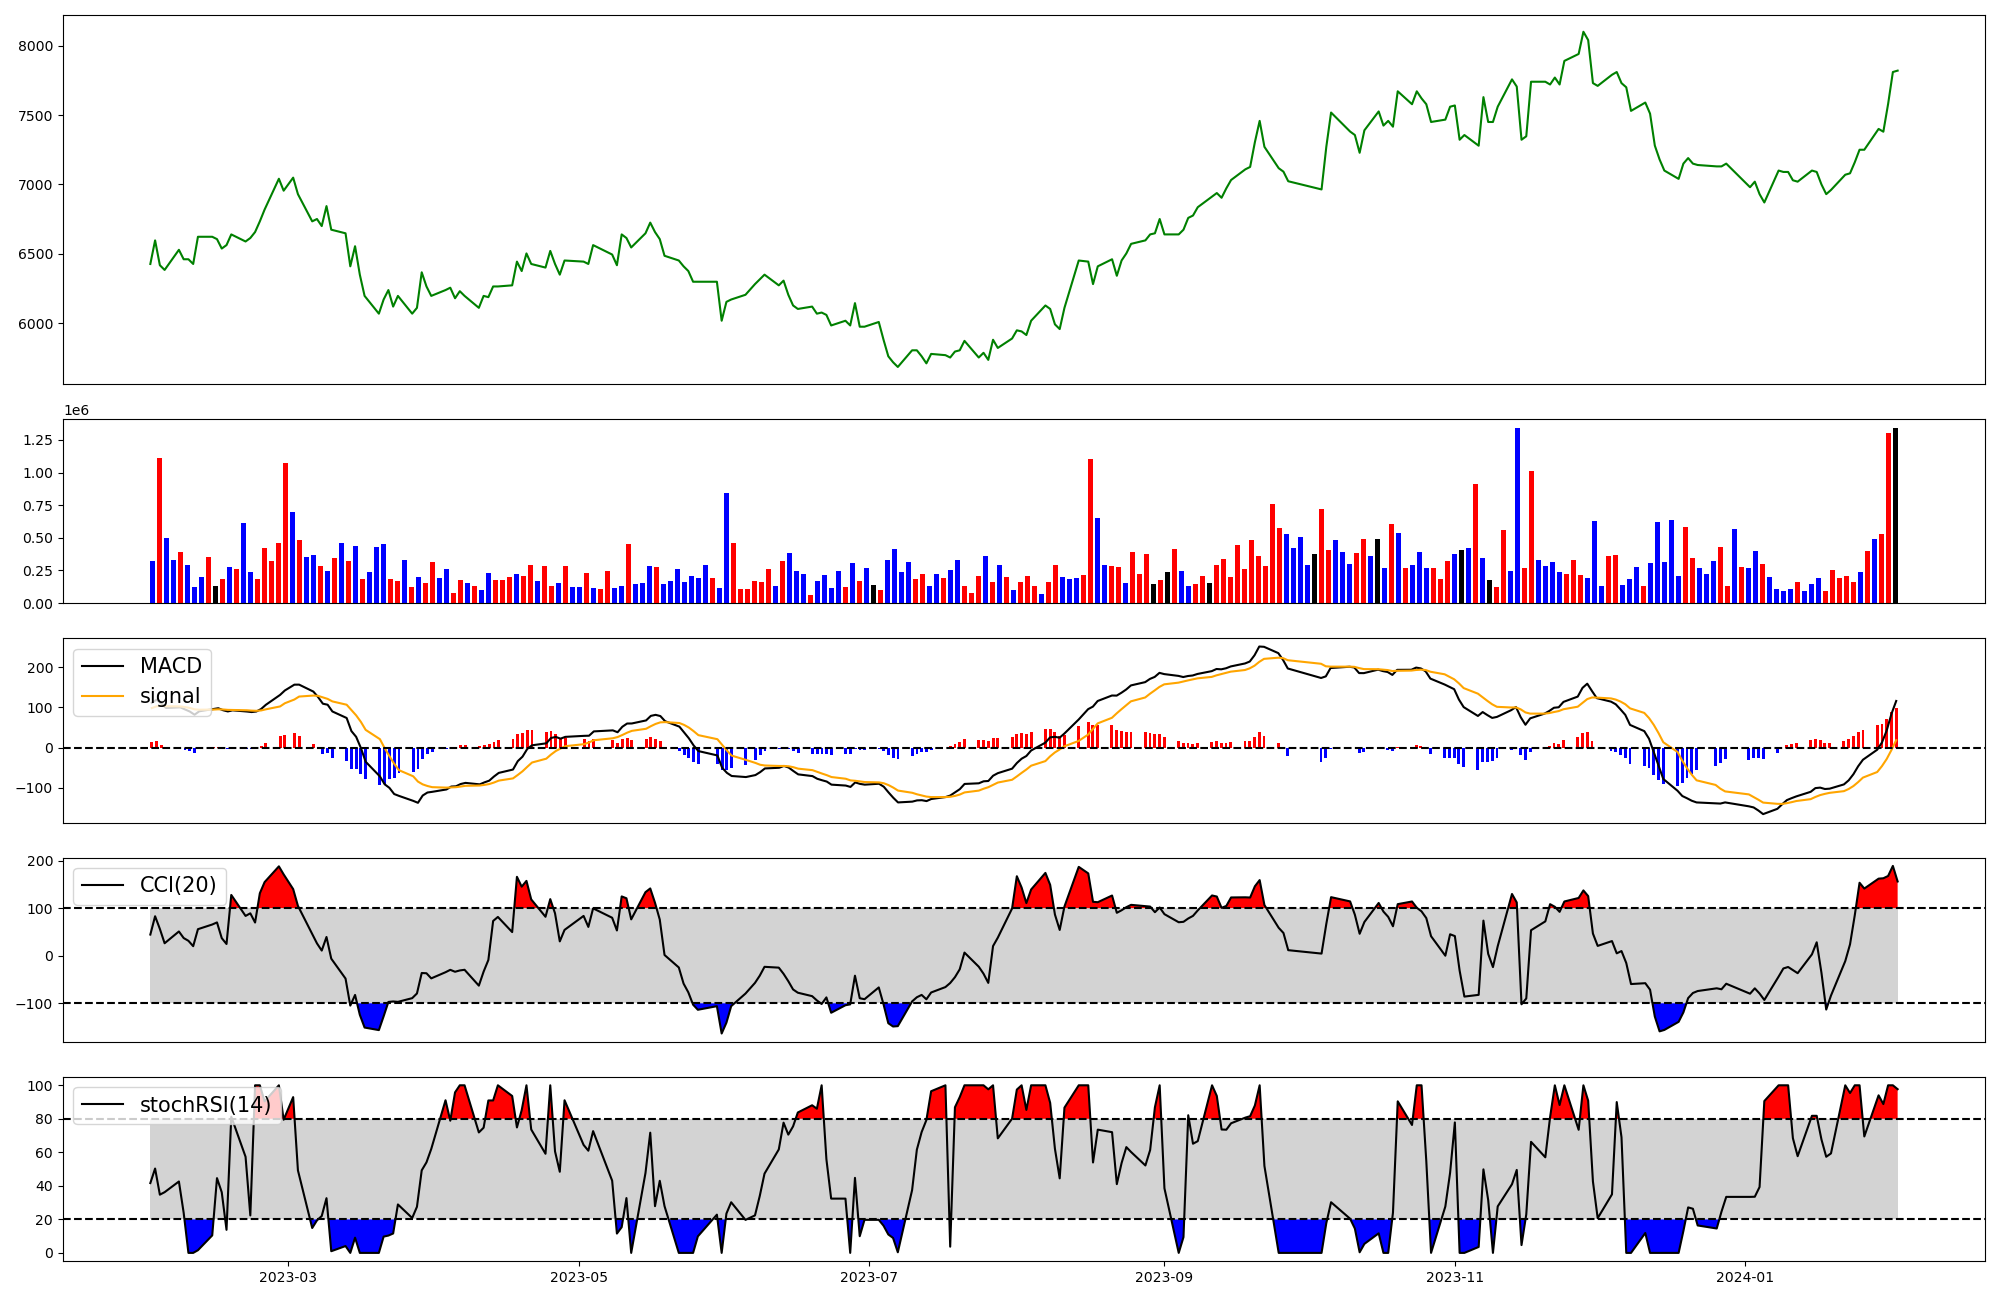Click the final black volume bar
This screenshot has height=1300, width=2000.
1895,515
